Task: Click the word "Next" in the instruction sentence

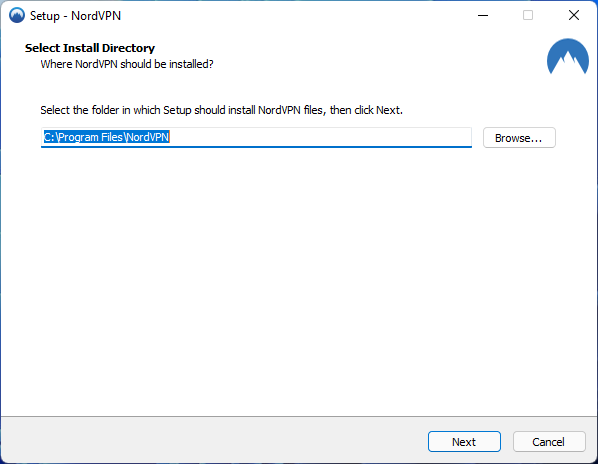Action: [x=388, y=110]
